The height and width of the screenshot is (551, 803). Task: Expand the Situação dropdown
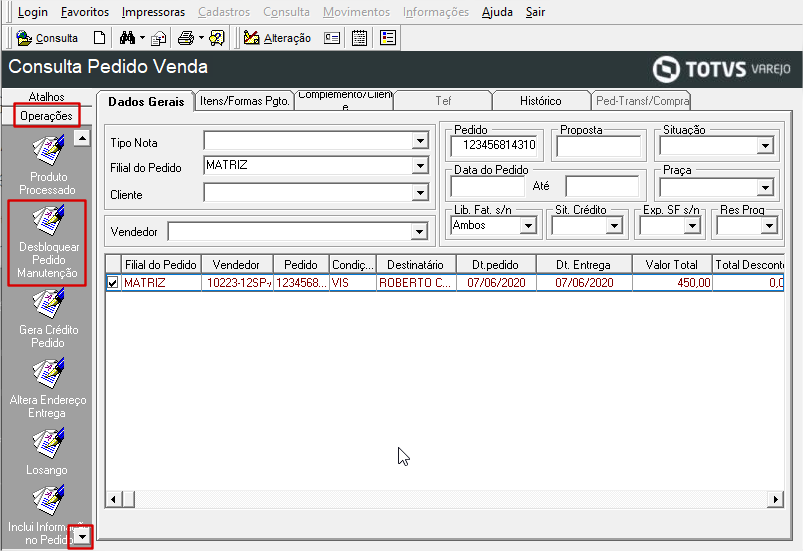(765, 145)
